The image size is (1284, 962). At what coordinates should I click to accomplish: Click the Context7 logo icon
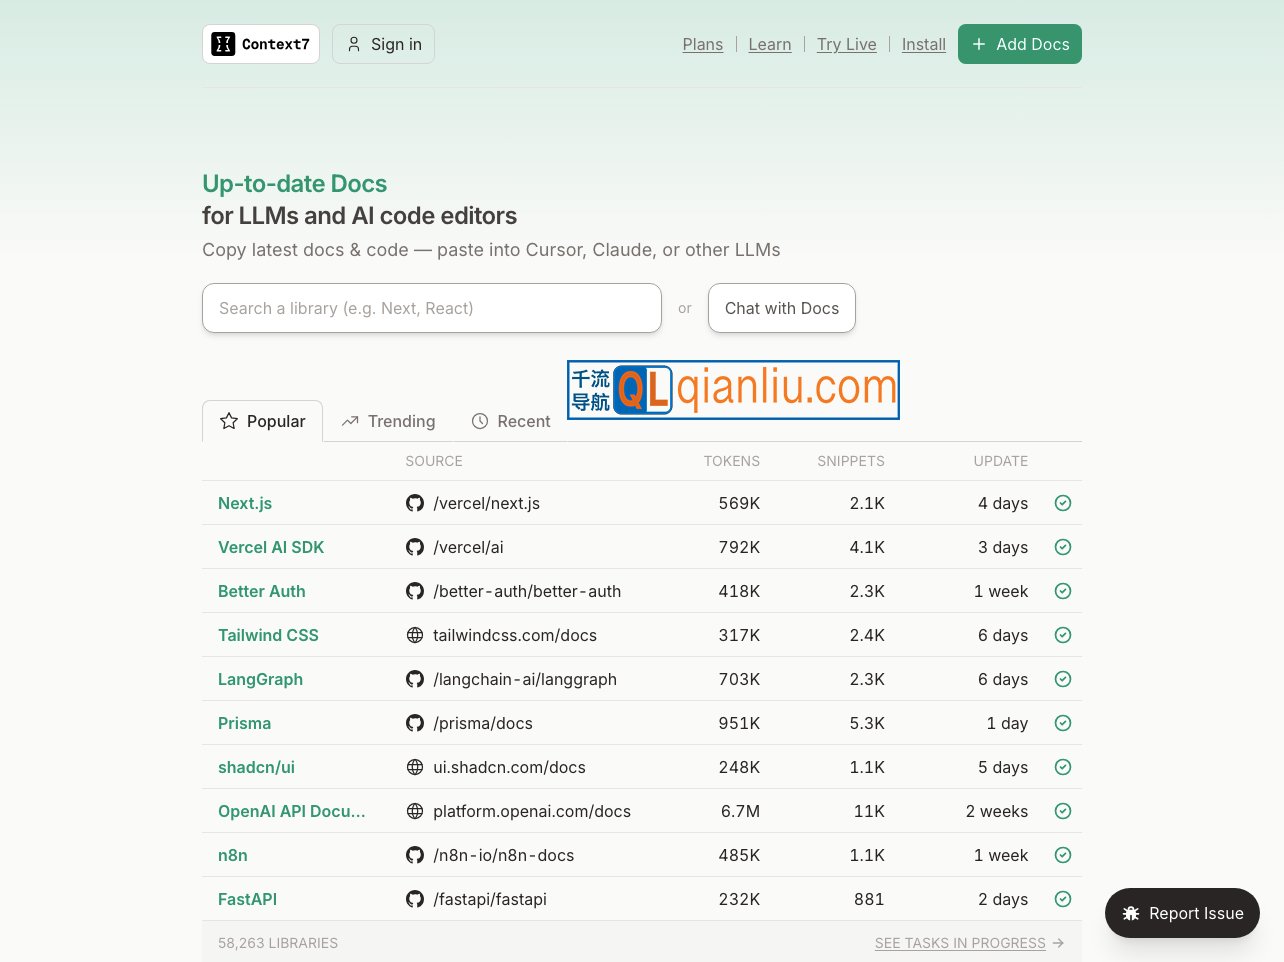click(224, 44)
